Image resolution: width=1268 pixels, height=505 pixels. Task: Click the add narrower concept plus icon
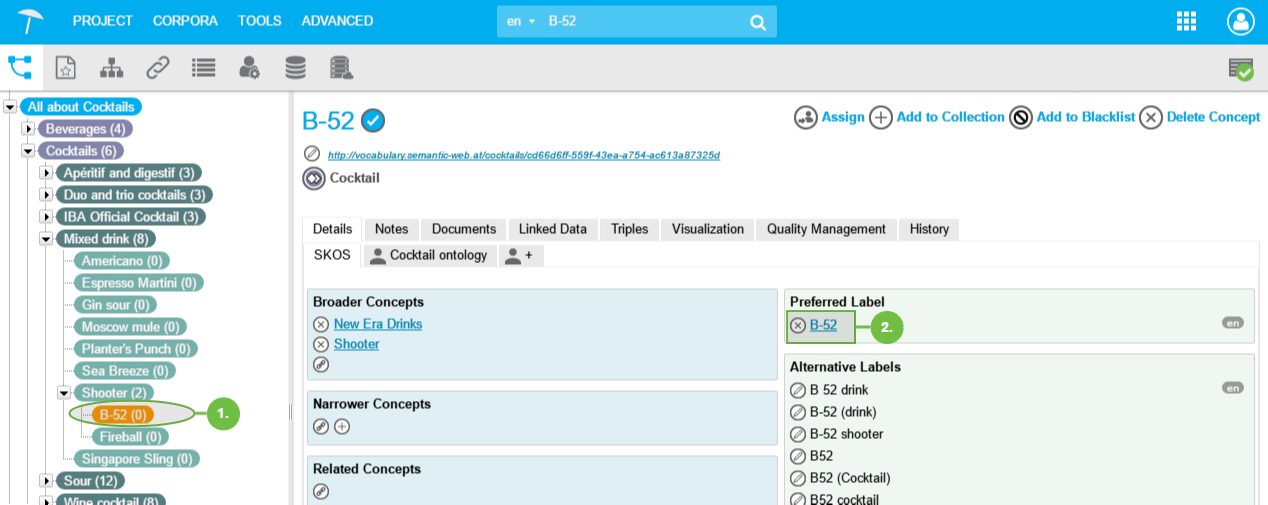(342, 426)
